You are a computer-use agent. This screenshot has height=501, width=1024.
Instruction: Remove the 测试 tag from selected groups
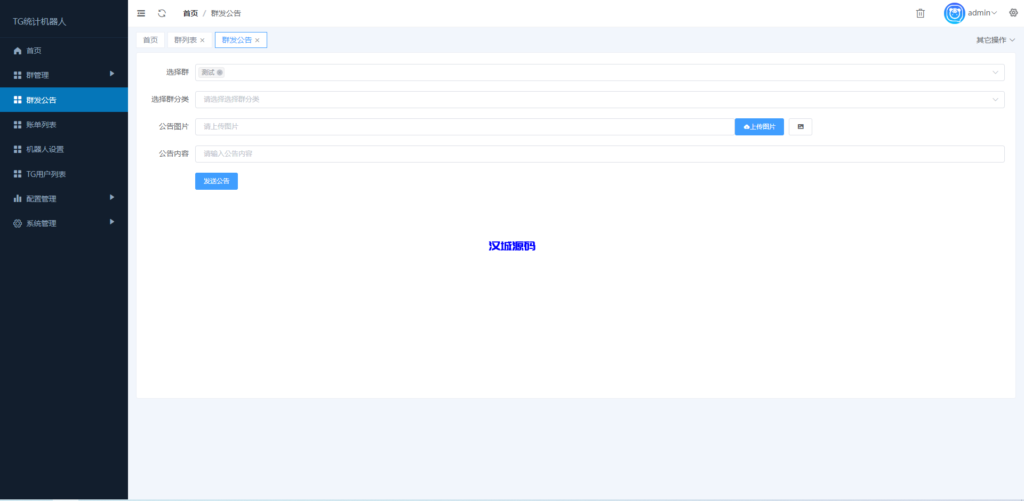tap(220, 72)
